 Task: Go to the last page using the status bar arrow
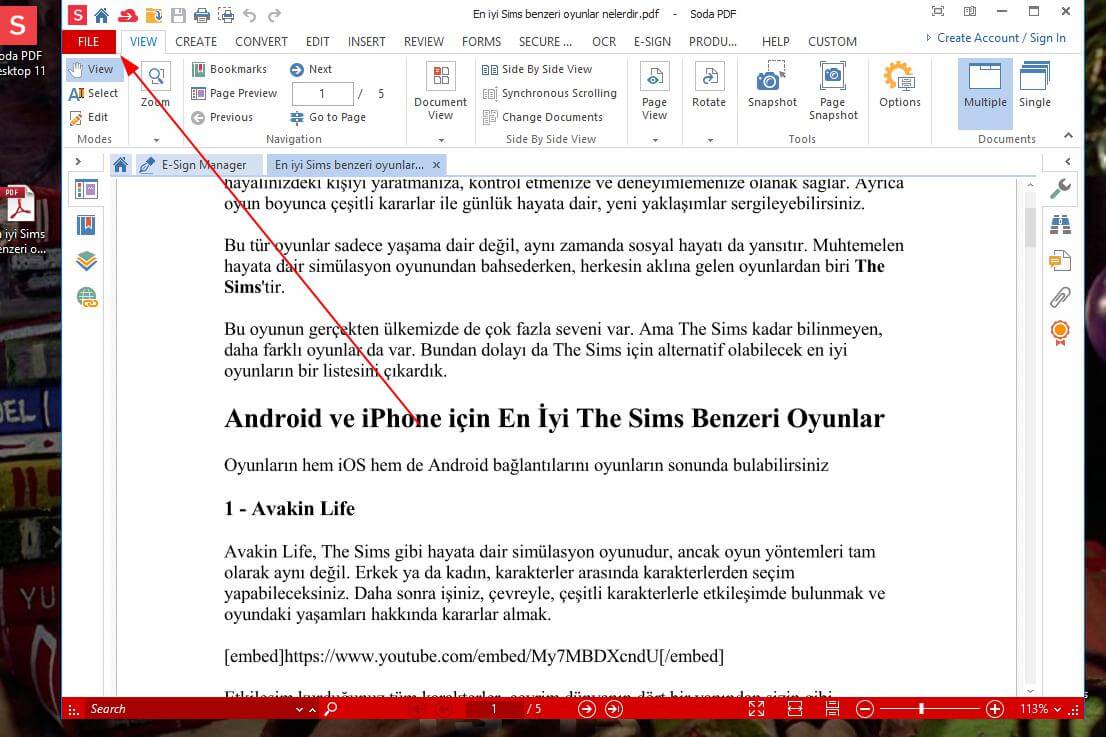pyautogui.click(x=614, y=709)
